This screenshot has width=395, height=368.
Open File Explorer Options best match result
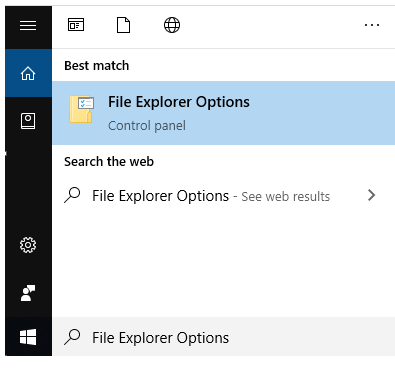(224, 113)
